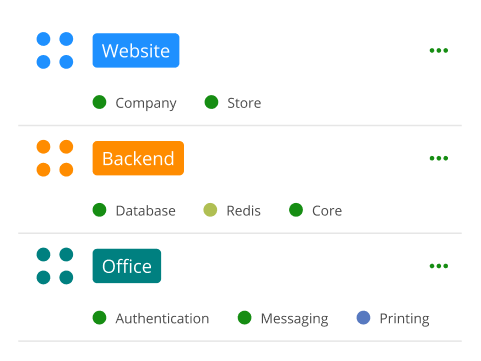Click the orange drag handle beside Backend
481x361 pixels.
tap(55, 158)
